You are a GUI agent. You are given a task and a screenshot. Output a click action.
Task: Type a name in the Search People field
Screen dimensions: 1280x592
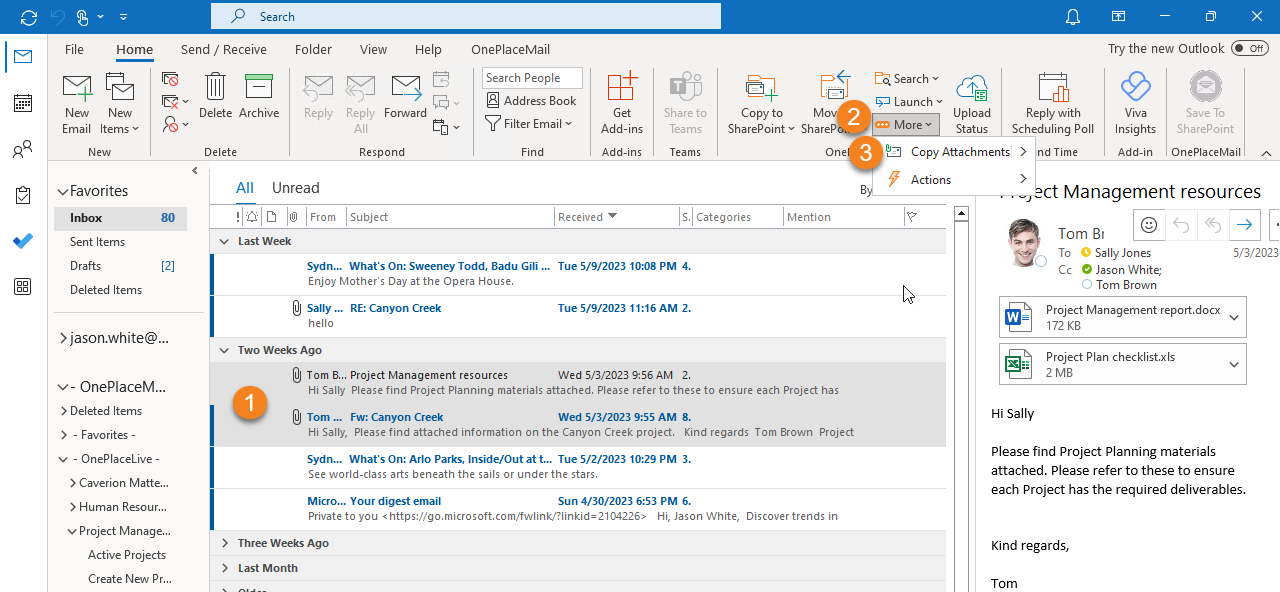(x=532, y=77)
